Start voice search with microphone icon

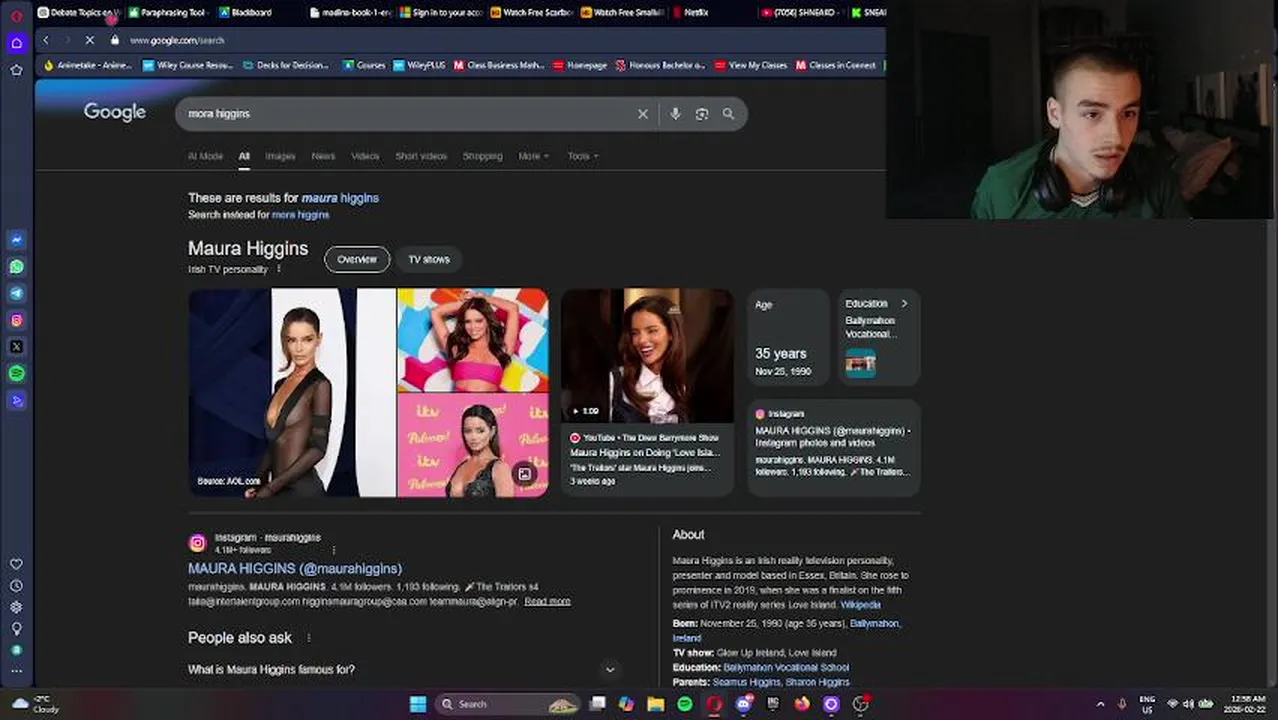[x=675, y=114]
